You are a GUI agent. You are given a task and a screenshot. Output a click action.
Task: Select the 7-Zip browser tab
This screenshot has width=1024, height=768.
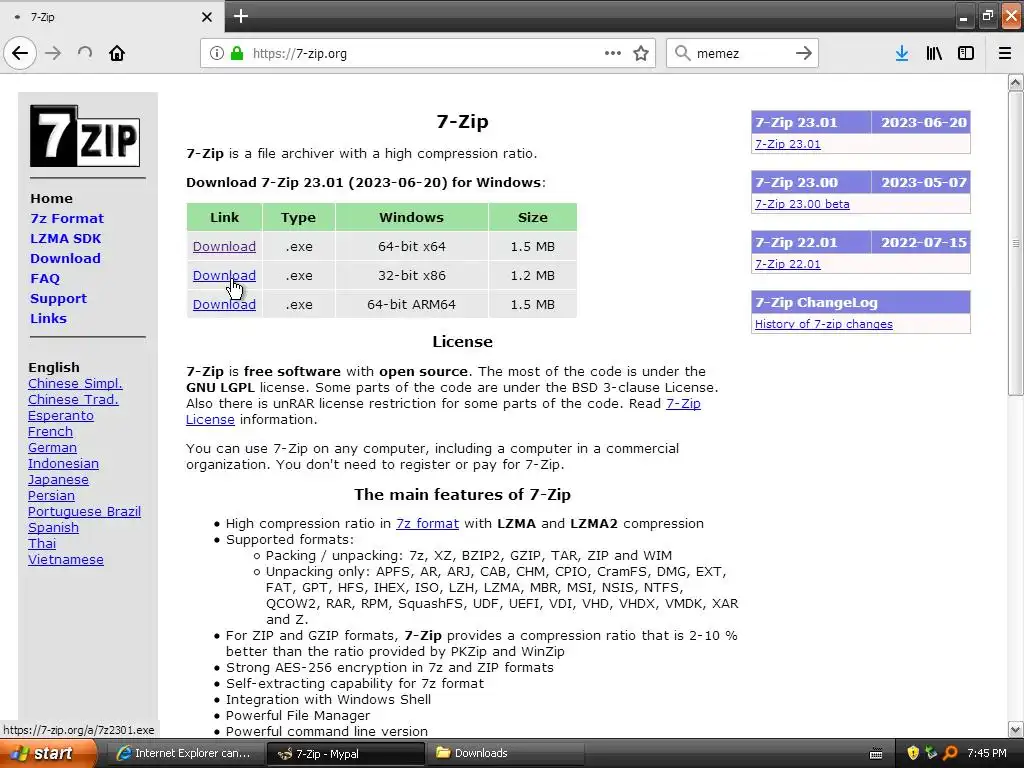click(112, 17)
